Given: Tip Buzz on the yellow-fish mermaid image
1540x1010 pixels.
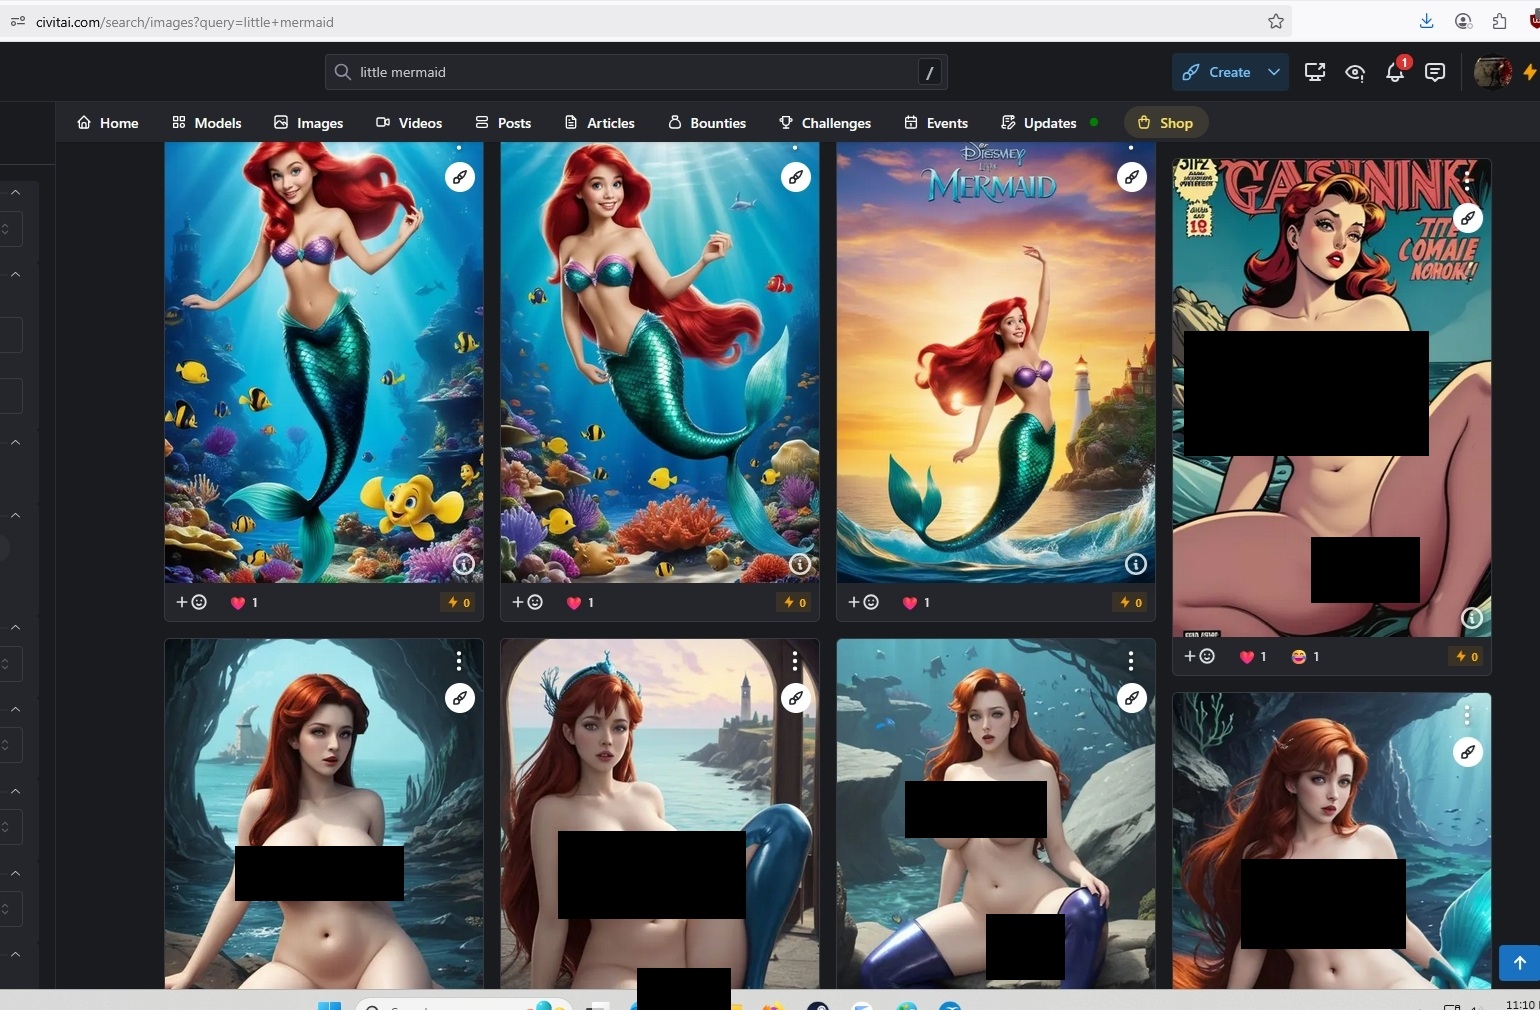Looking at the screenshot, I should (459, 602).
